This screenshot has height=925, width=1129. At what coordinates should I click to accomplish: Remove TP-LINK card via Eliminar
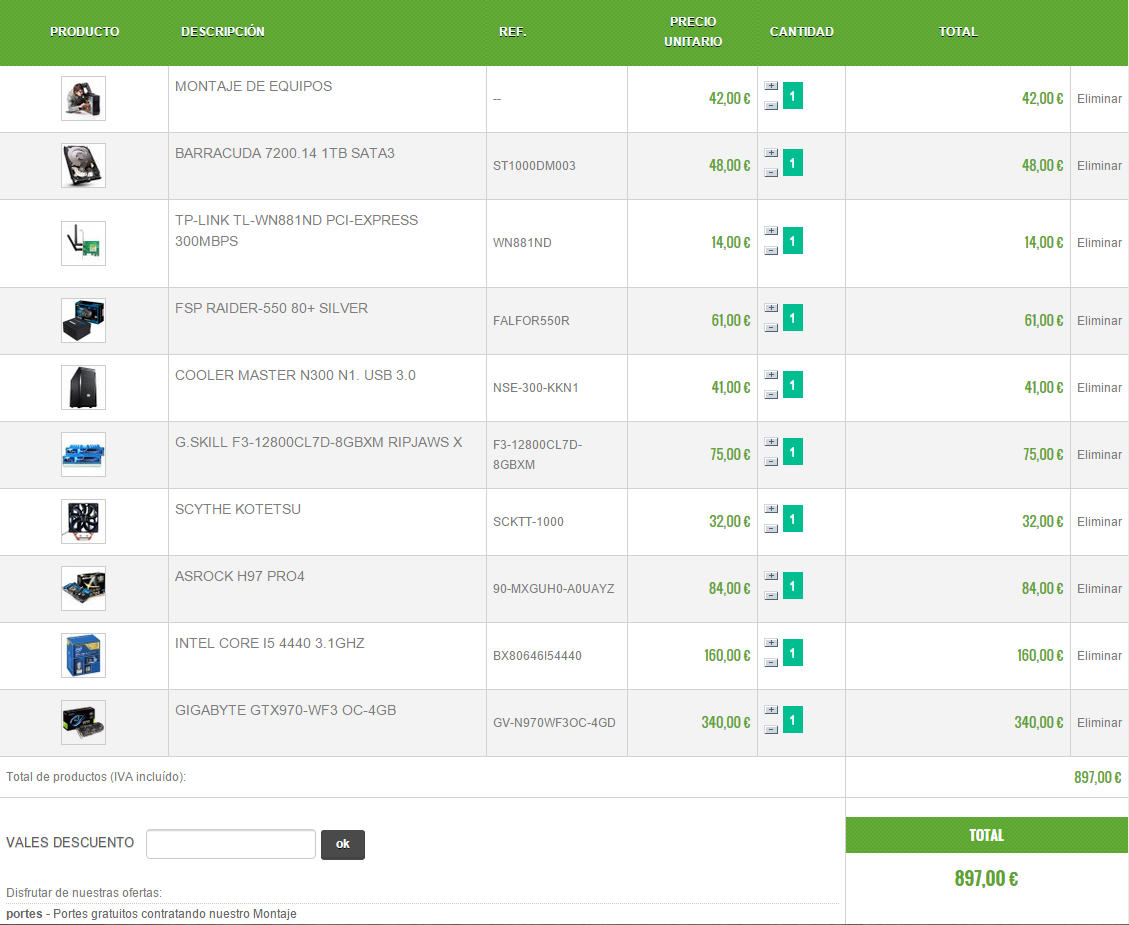pyautogui.click(x=1099, y=243)
